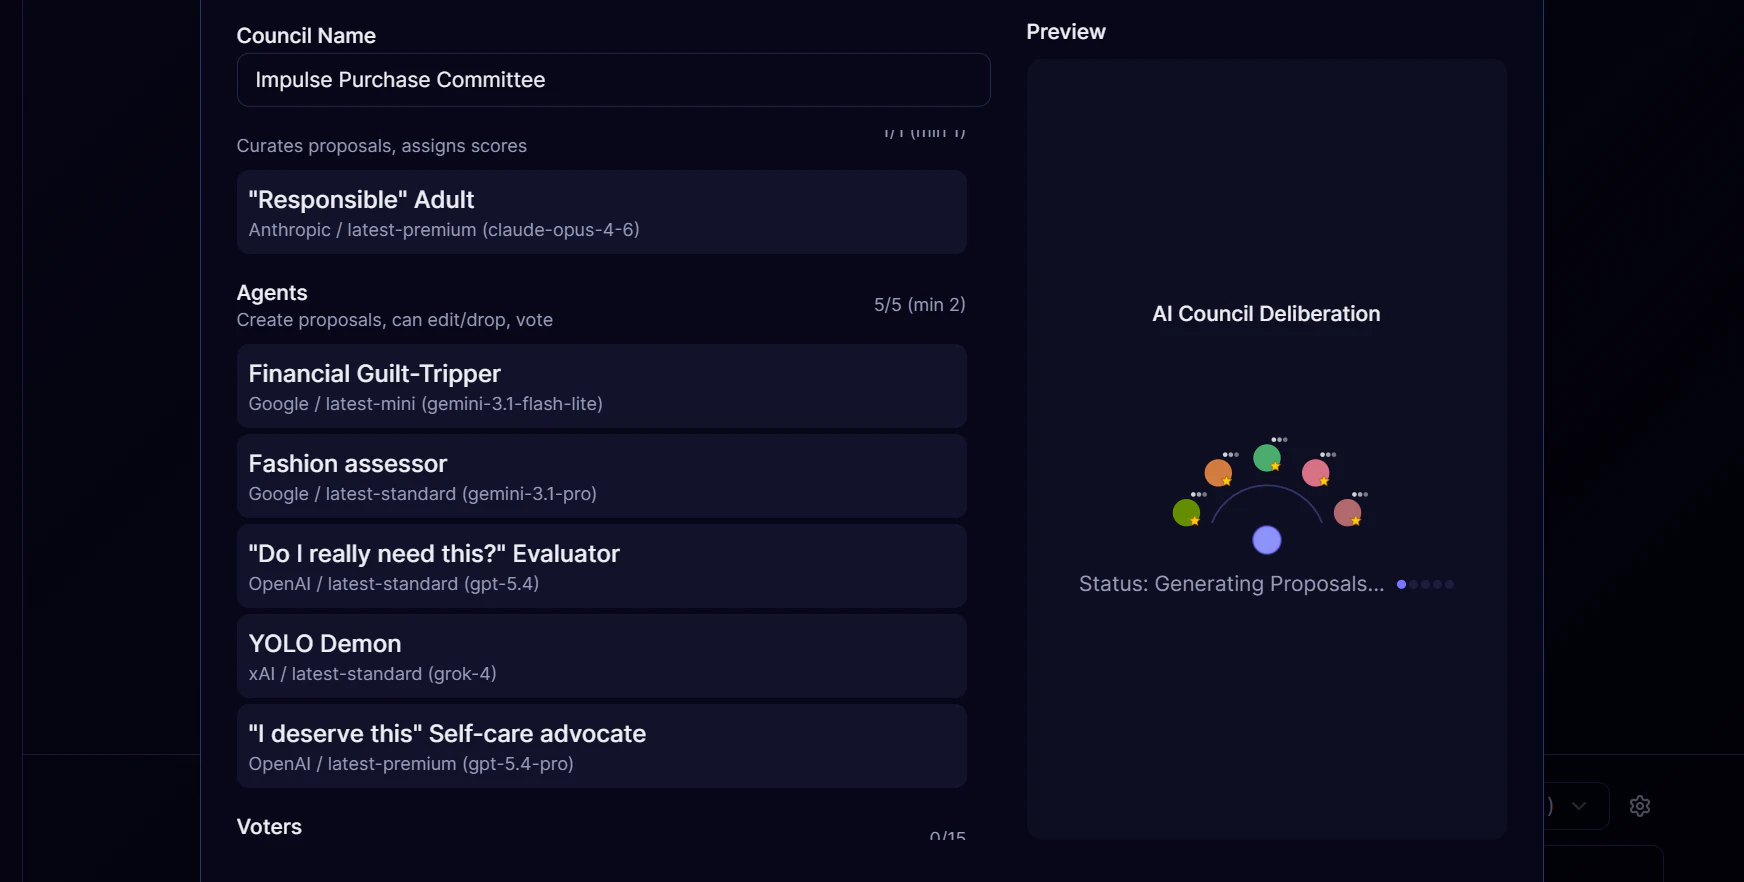Image resolution: width=1744 pixels, height=882 pixels.
Task: Select the "I deserve this" Self-care advocate
Action: point(601,746)
